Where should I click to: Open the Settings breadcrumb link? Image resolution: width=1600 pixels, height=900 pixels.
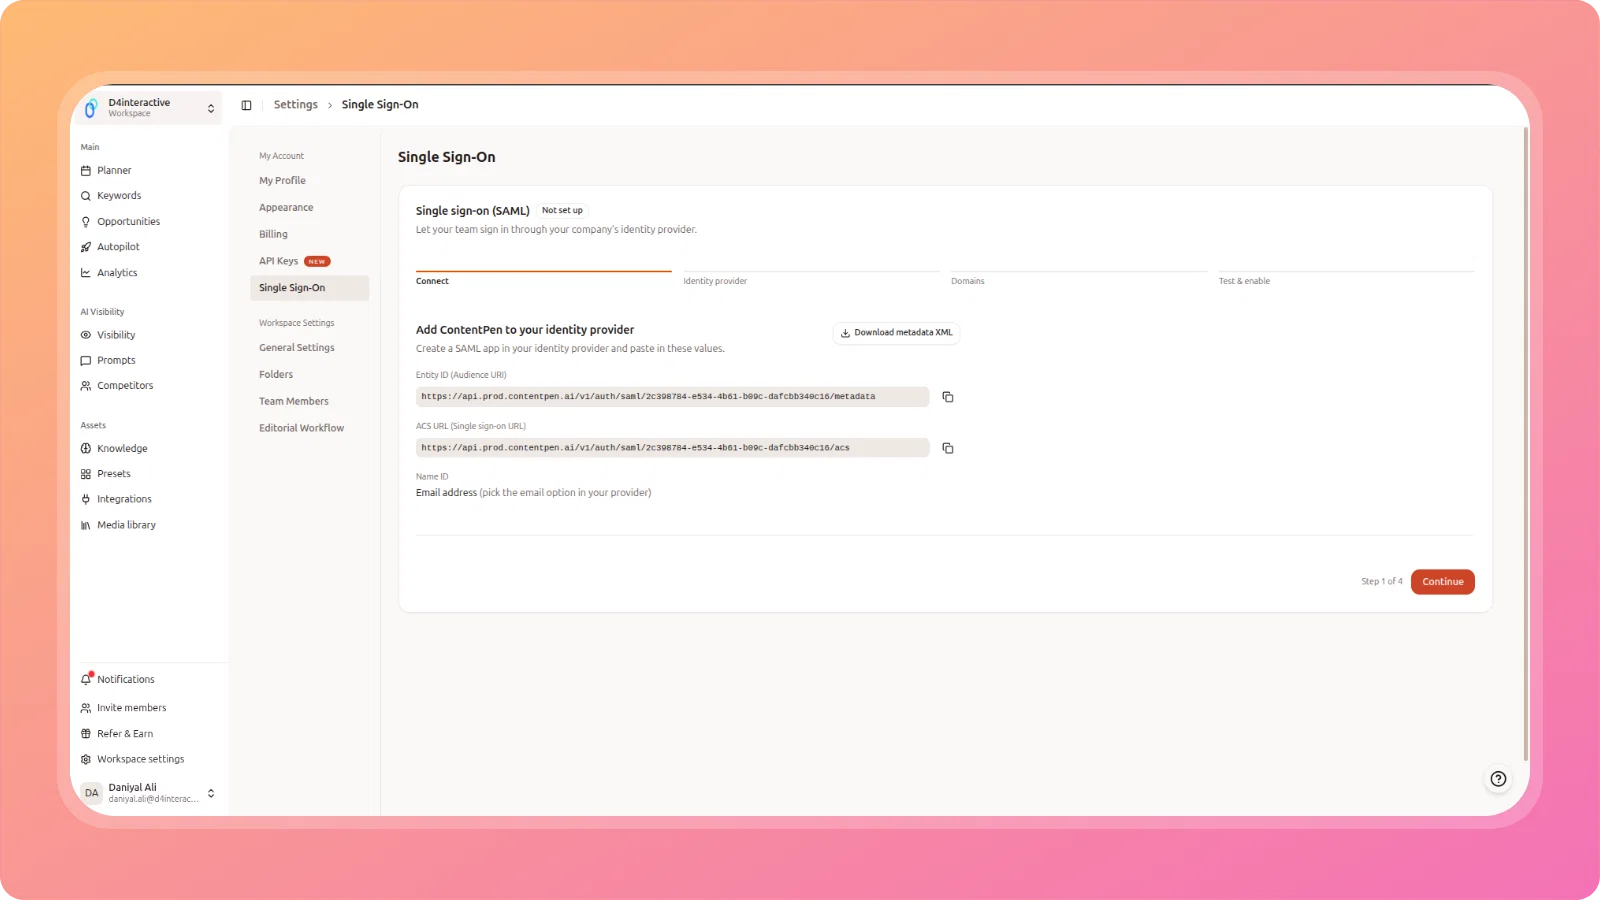[x=296, y=105]
